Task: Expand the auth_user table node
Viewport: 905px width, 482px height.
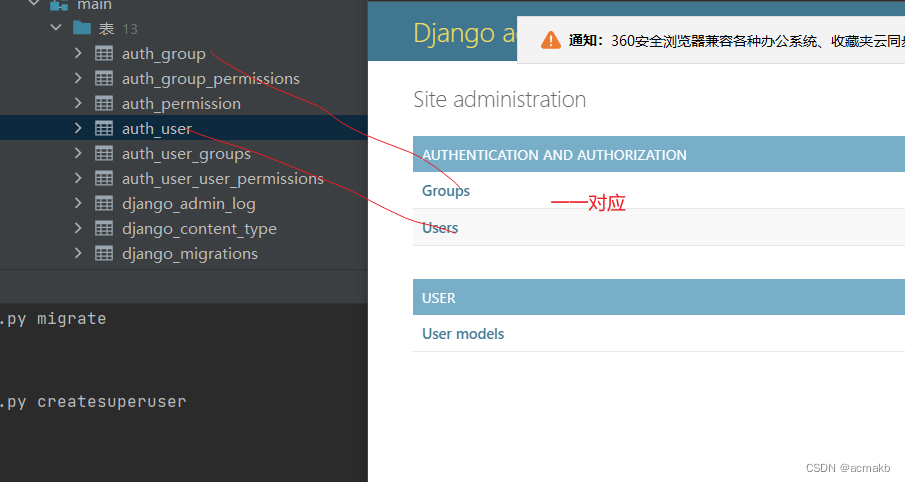Action: pyautogui.click(x=78, y=128)
